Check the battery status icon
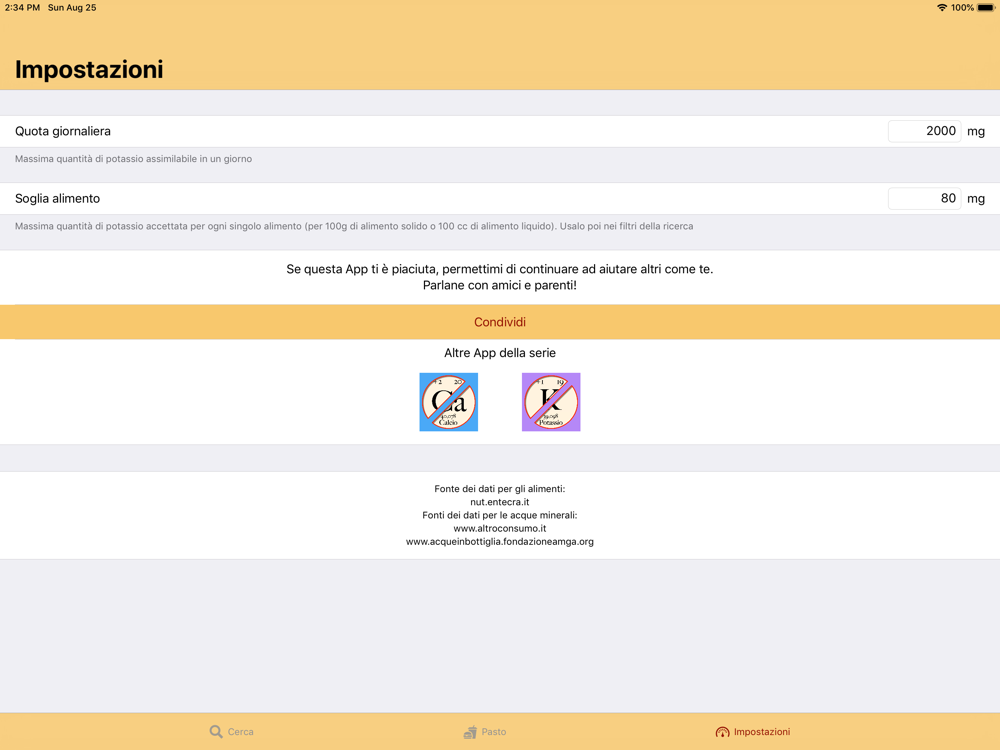Image resolution: width=1000 pixels, height=750 pixels. [x=986, y=8]
